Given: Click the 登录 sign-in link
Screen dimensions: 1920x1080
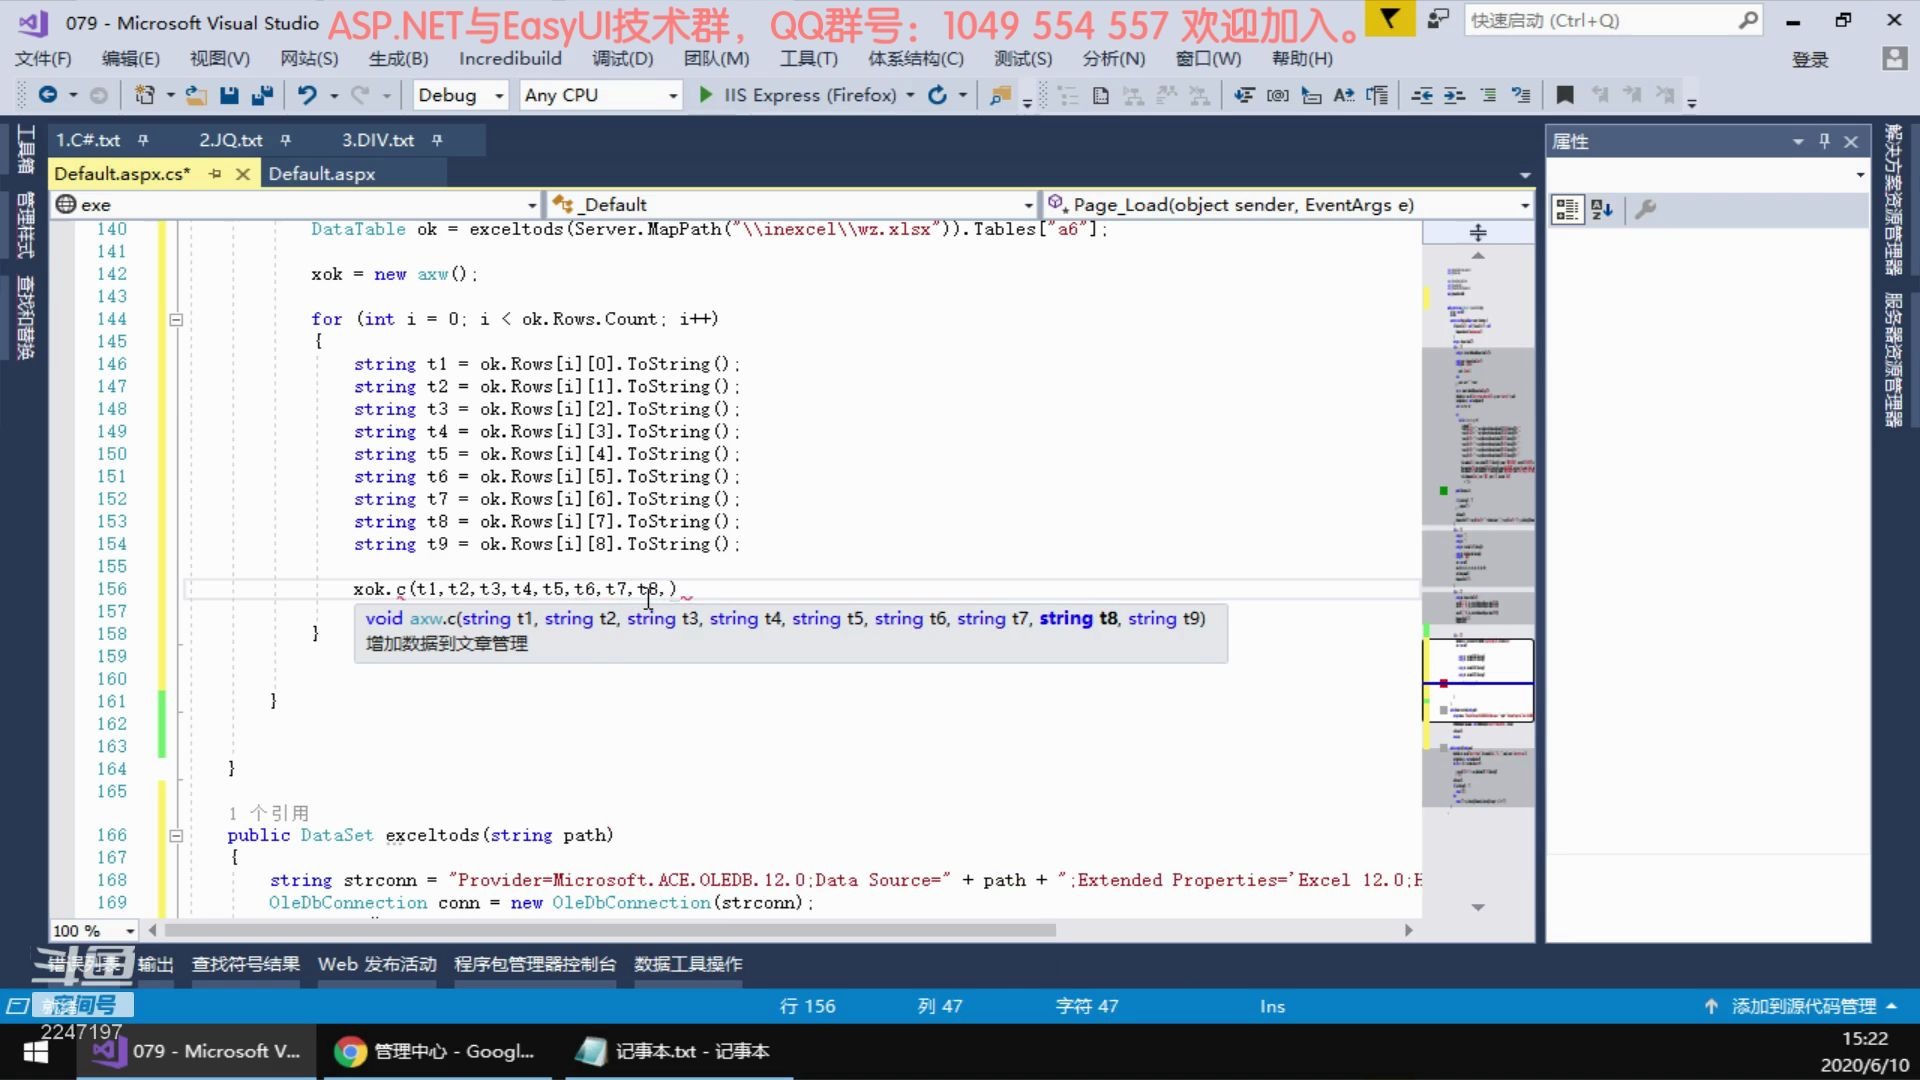Looking at the screenshot, I should pyautogui.click(x=1809, y=60).
